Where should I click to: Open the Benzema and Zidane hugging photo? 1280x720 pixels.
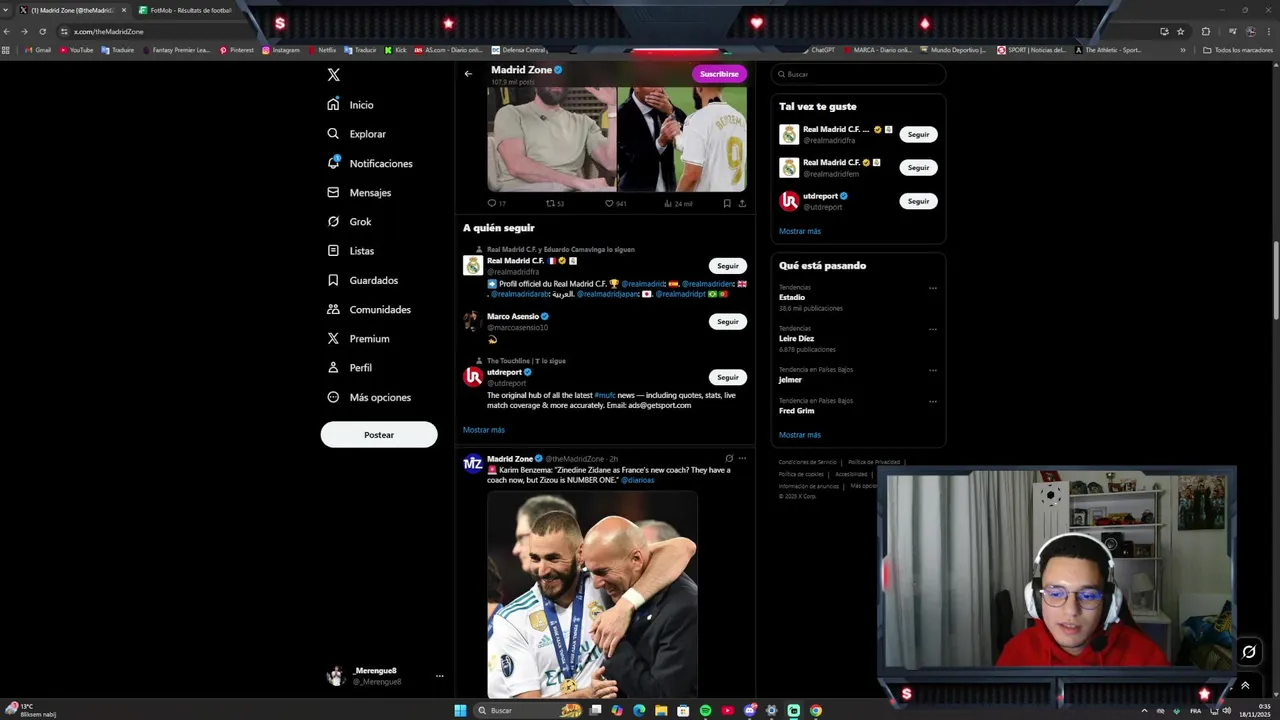coord(592,594)
